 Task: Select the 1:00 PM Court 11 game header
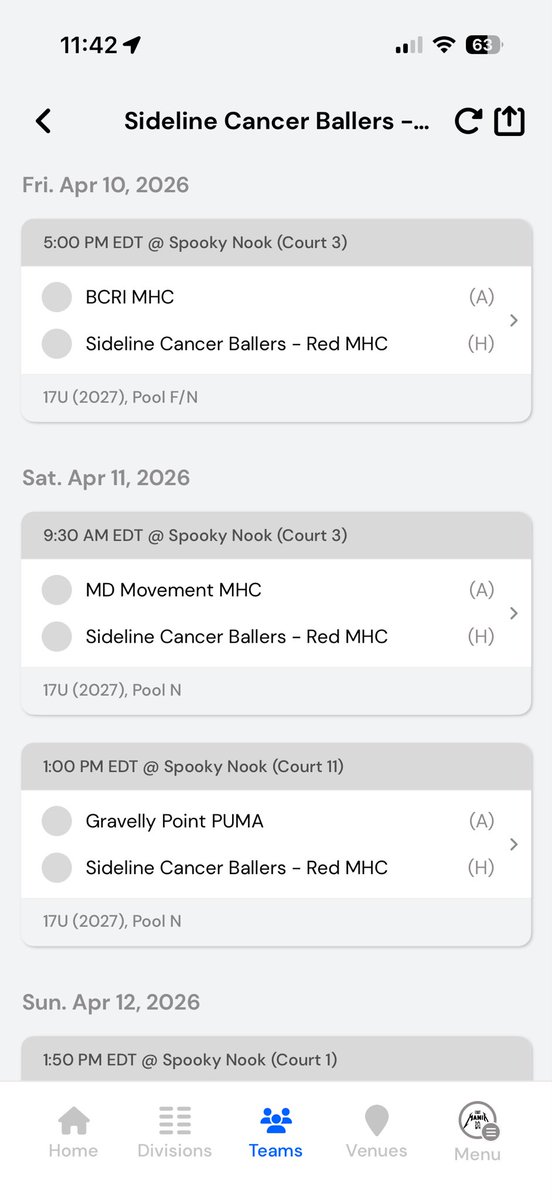coord(276,767)
